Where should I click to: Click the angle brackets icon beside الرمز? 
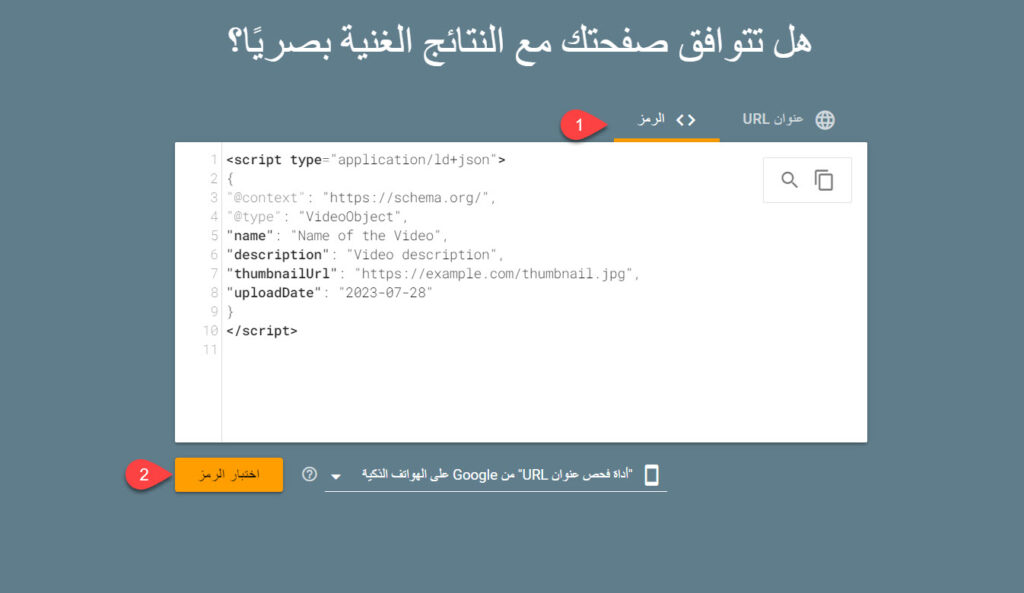point(685,120)
